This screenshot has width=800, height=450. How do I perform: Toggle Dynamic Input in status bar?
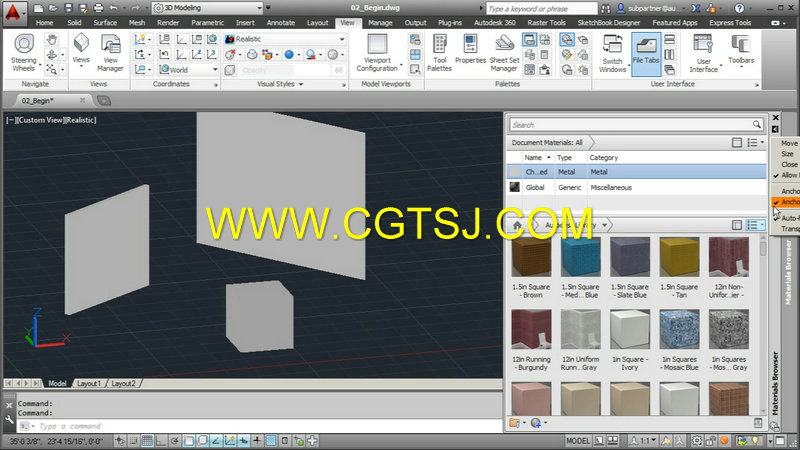pyautogui.click(x=243, y=440)
